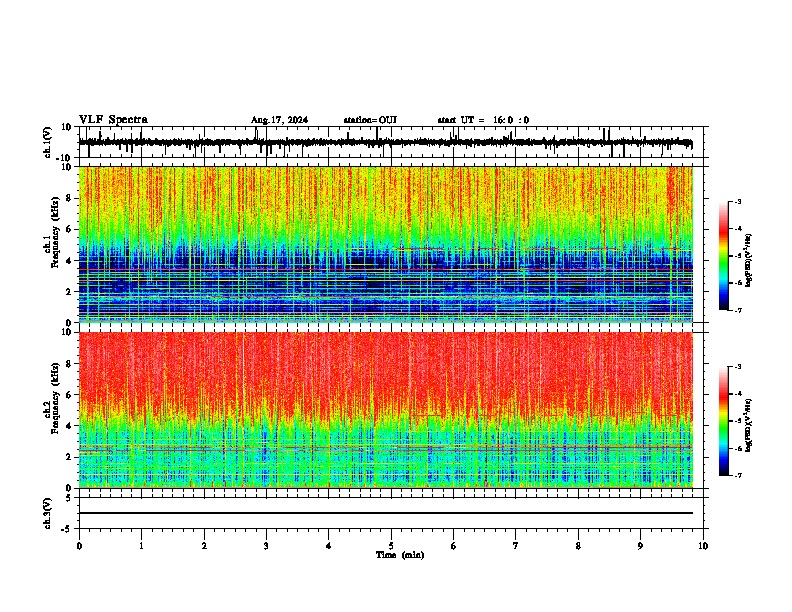Click the 'ch.3(V)' axis label

coord(48,513)
